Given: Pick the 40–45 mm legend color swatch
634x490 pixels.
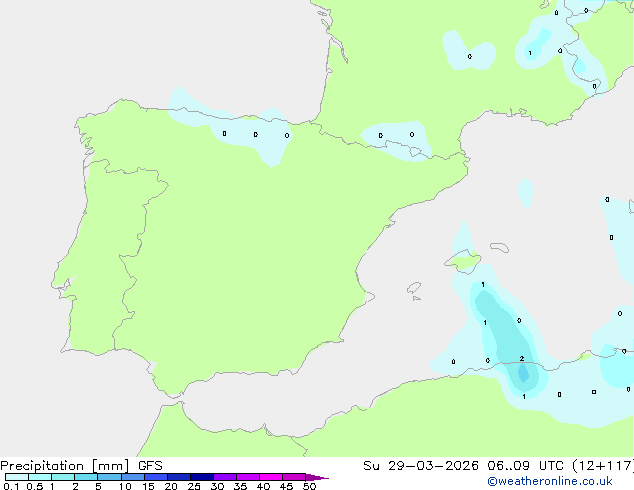Looking at the screenshot, I should (271, 477).
